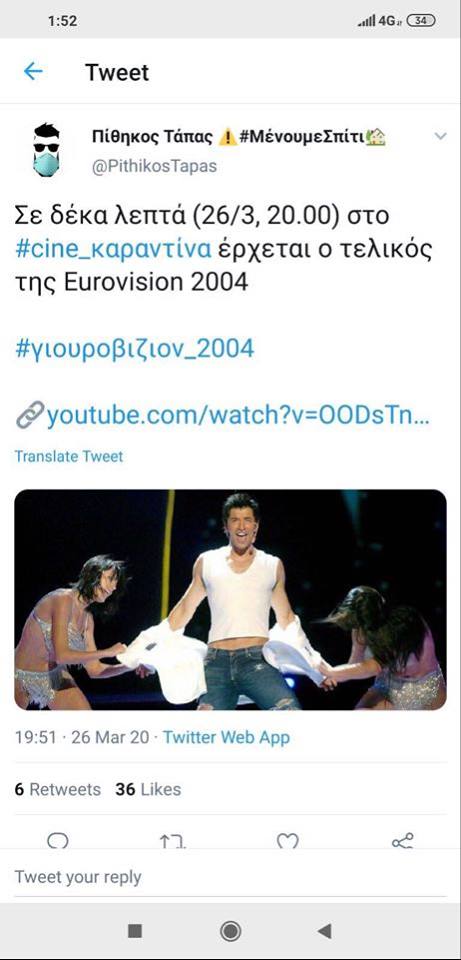Focus the Tweet your reply field
Screen dimensions: 461x960
[230, 877]
